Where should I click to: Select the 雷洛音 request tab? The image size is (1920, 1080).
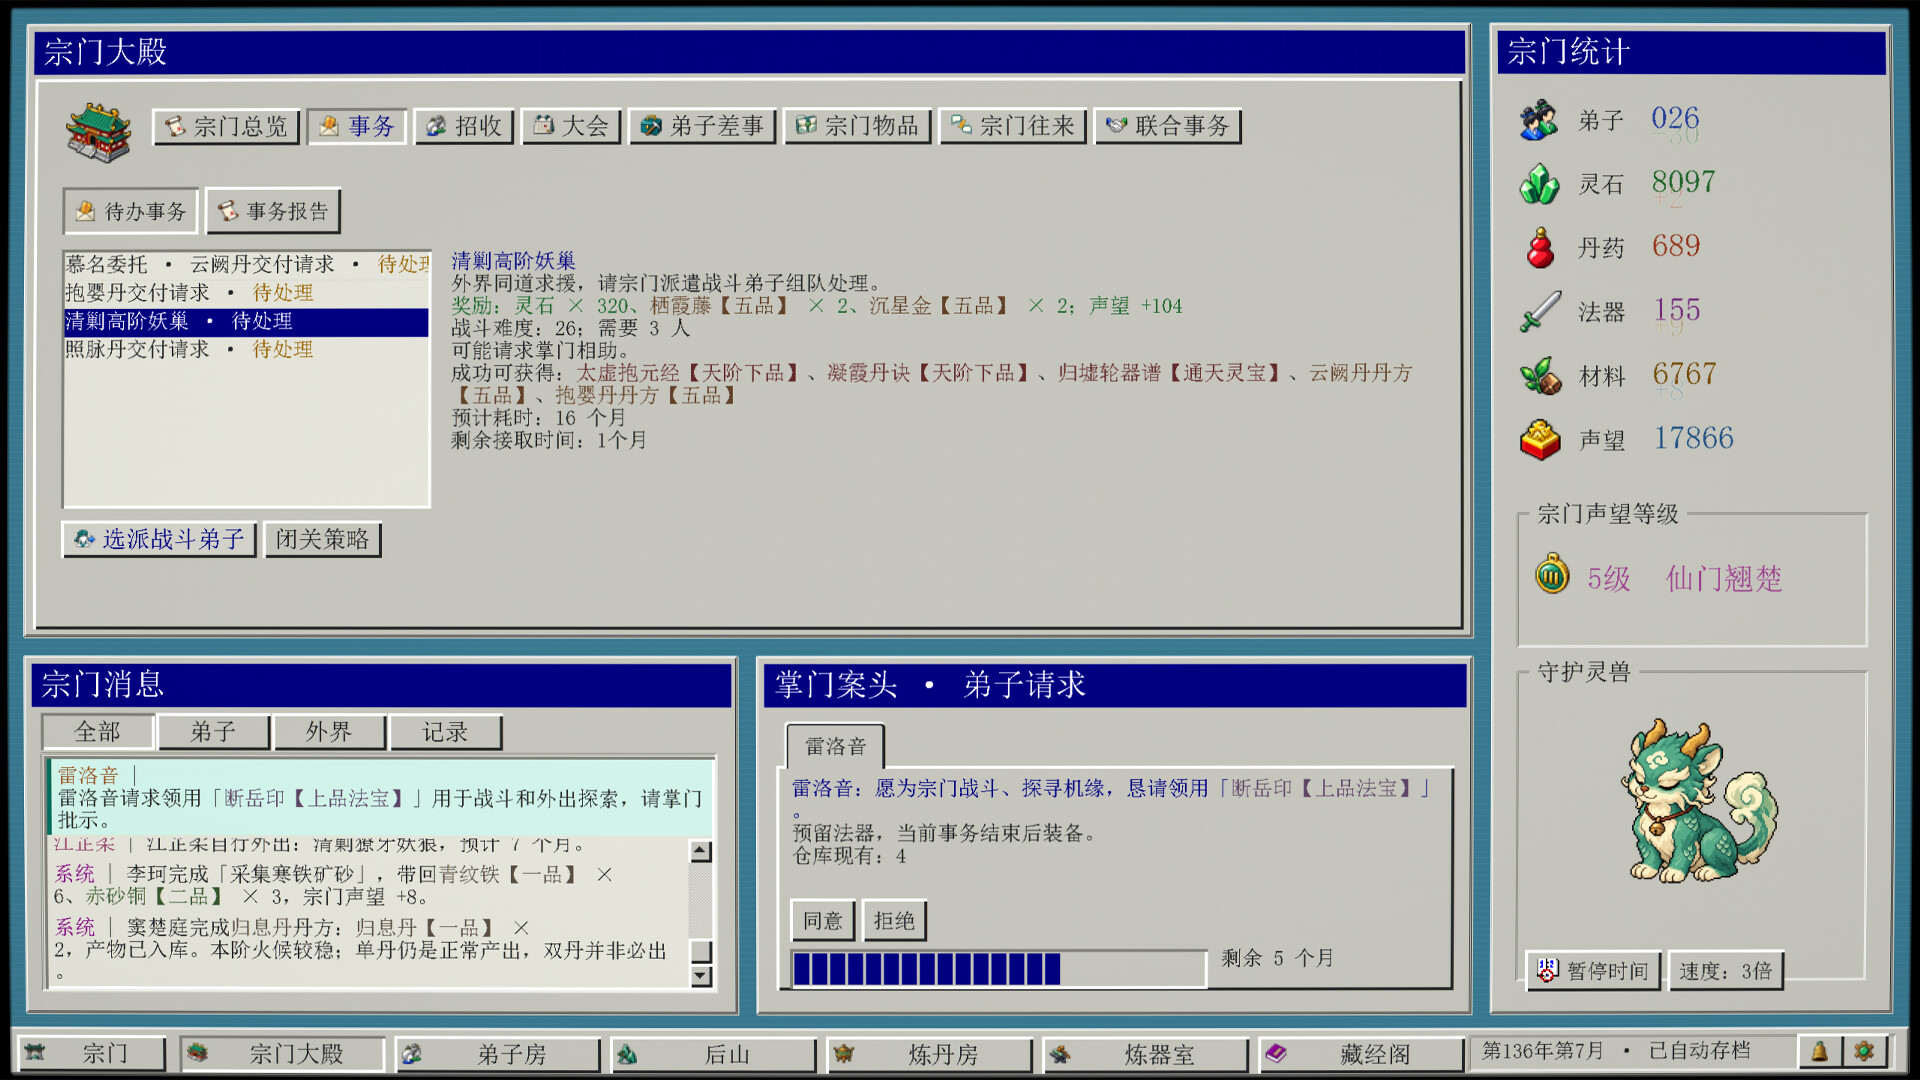(836, 747)
